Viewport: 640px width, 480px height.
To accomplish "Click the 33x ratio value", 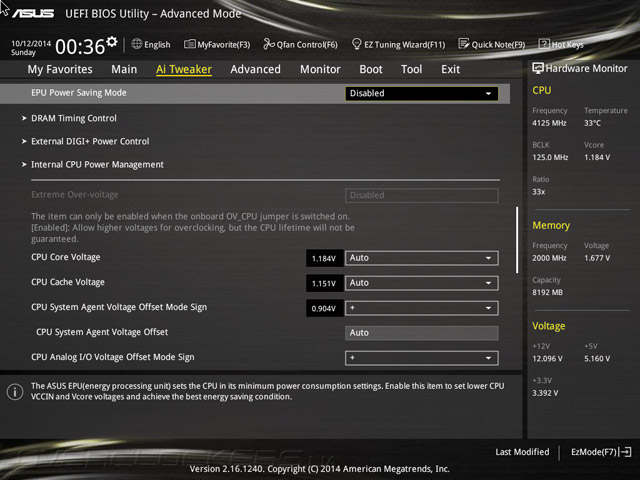I will tap(539, 191).
